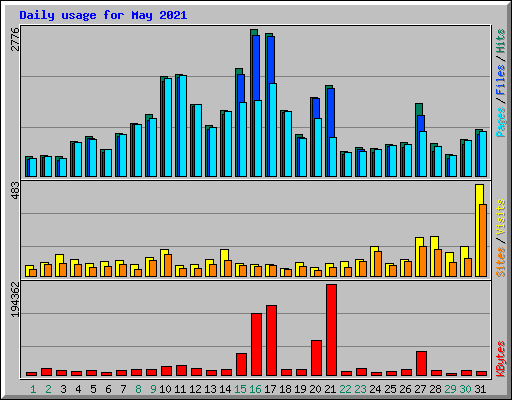
Task: Click the 483 visits axis value
Action: pyautogui.click(x=15, y=191)
